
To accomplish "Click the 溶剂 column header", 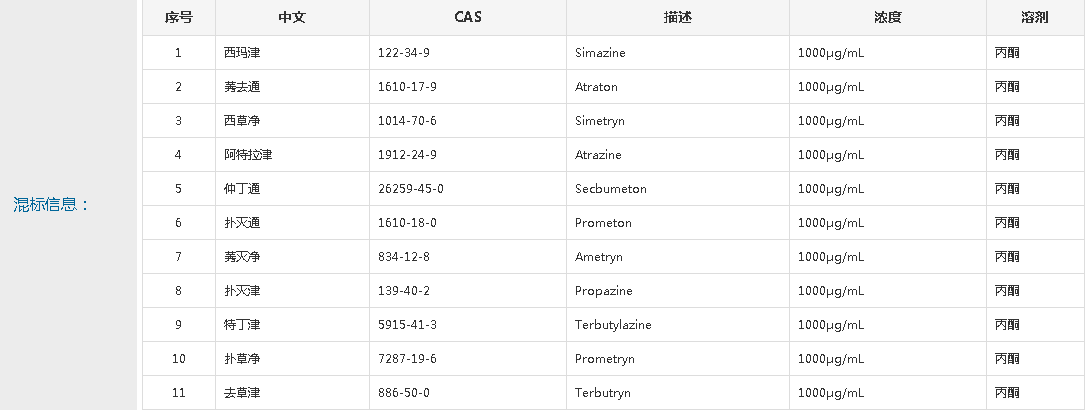I will [1035, 18].
